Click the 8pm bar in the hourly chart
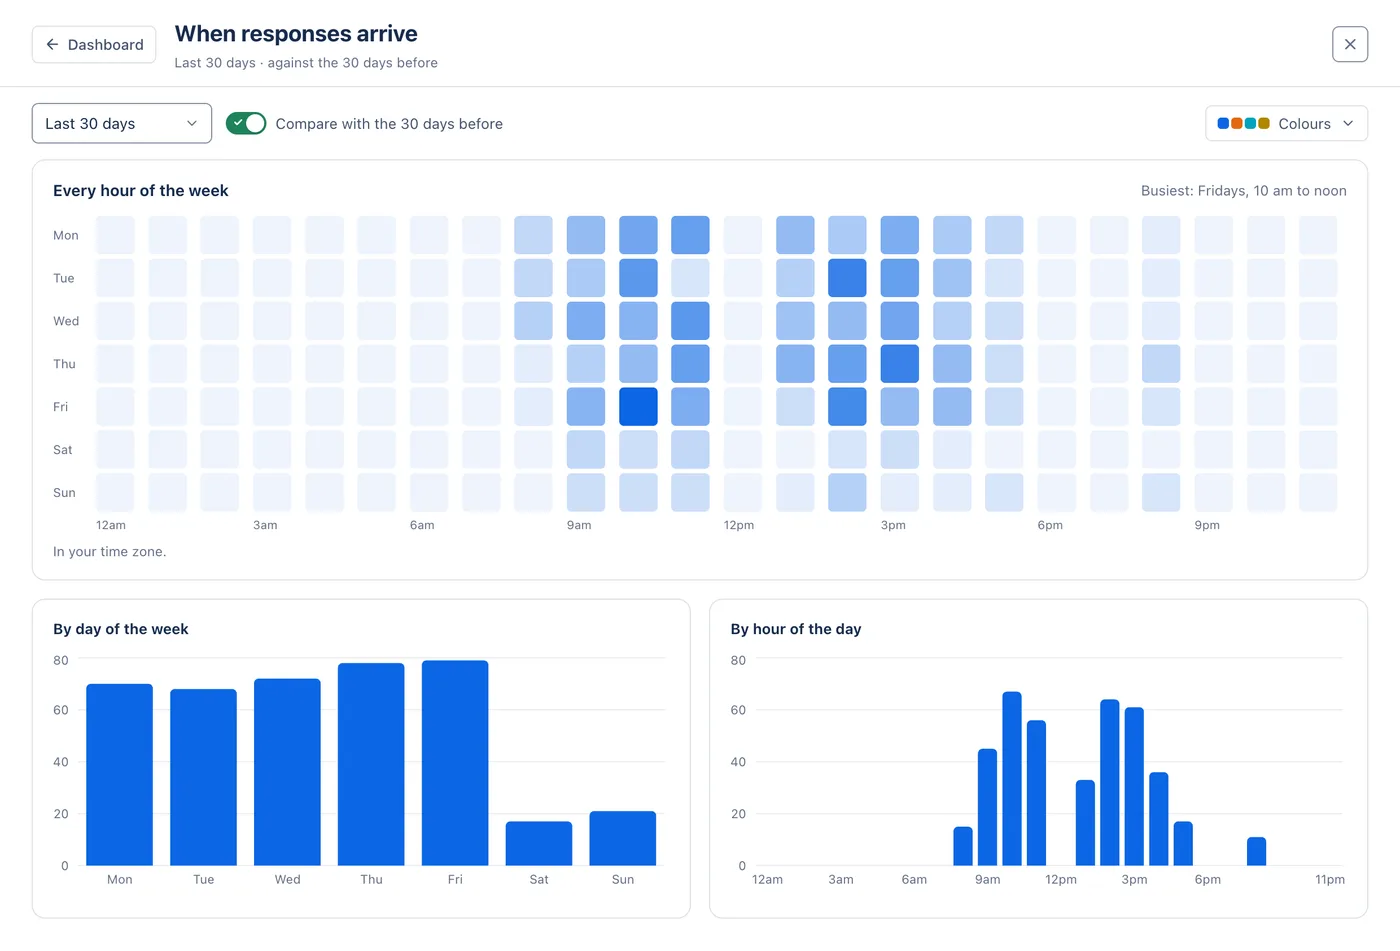The height and width of the screenshot is (951, 1400). coord(1257,852)
